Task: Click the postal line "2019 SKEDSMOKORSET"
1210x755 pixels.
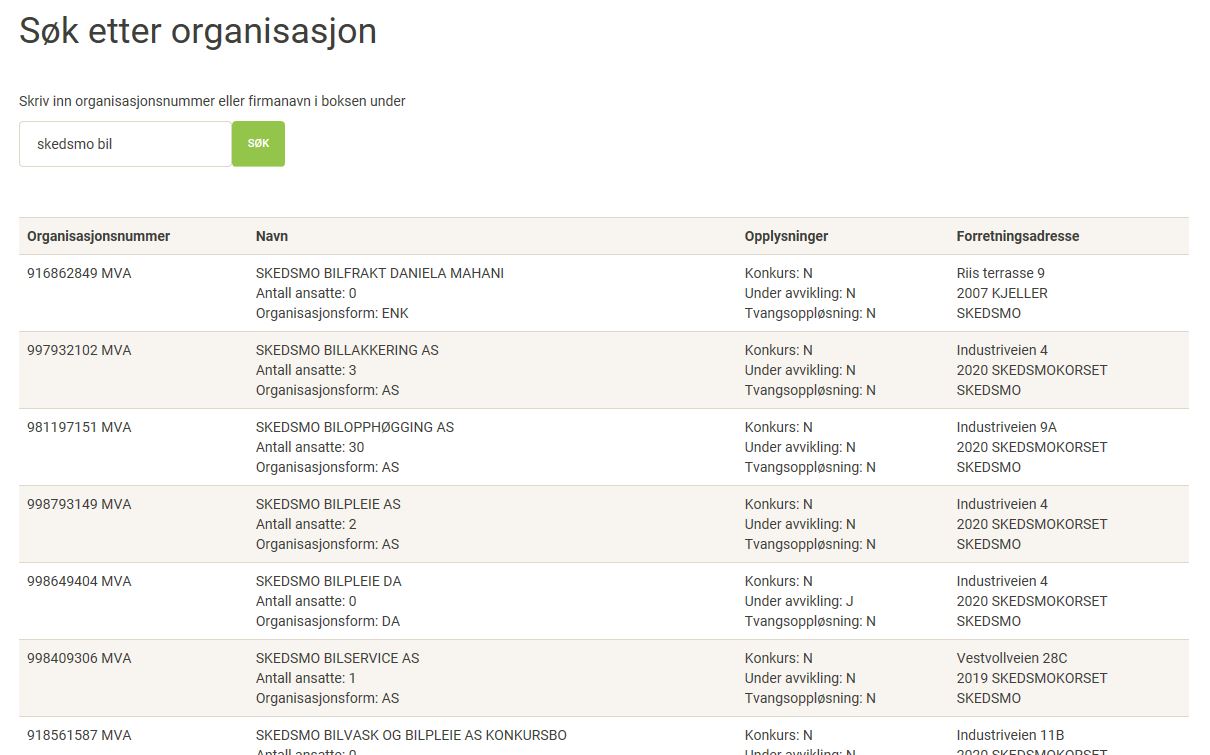Action: [1032, 678]
